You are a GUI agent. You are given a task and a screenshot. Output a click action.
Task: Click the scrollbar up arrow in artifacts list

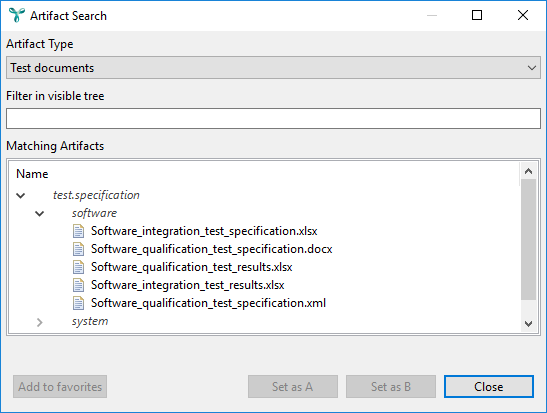click(x=528, y=171)
